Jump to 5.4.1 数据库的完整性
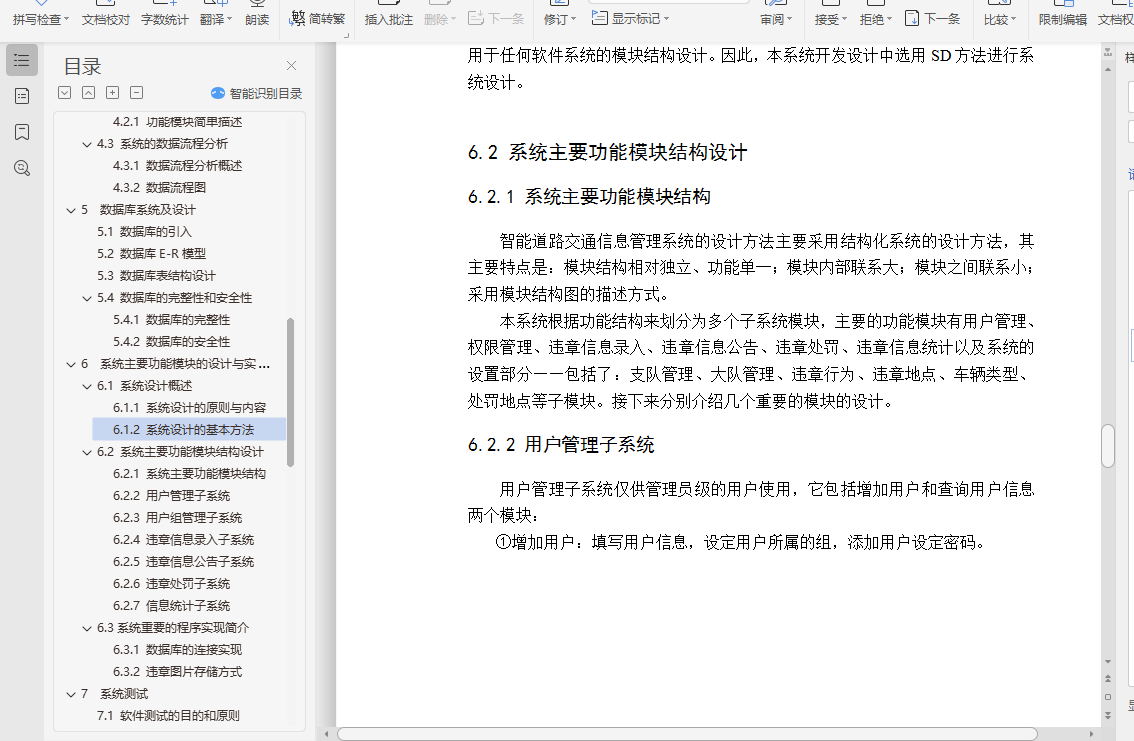 (171, 320)
